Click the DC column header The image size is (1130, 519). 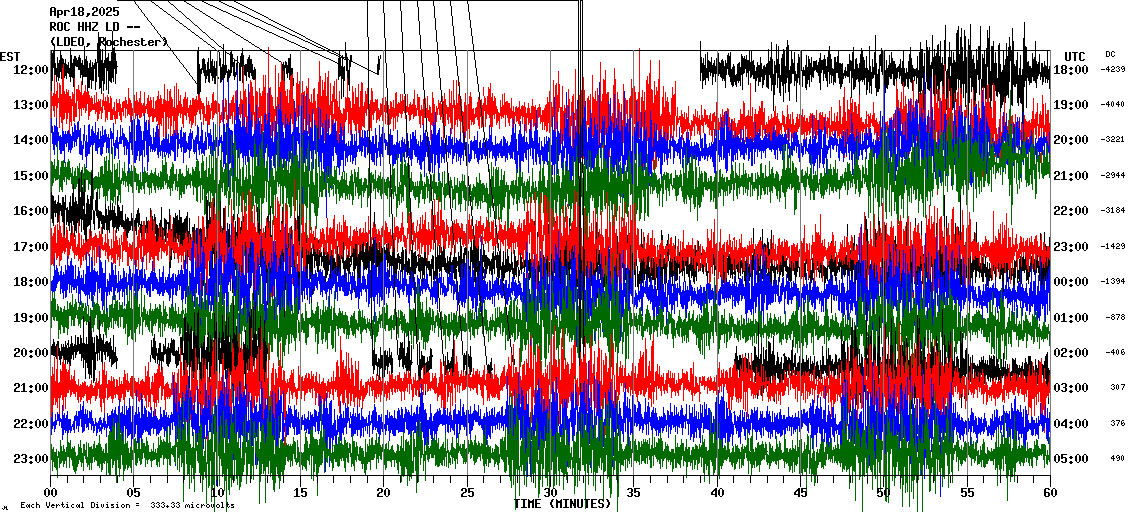point(1110,54)
